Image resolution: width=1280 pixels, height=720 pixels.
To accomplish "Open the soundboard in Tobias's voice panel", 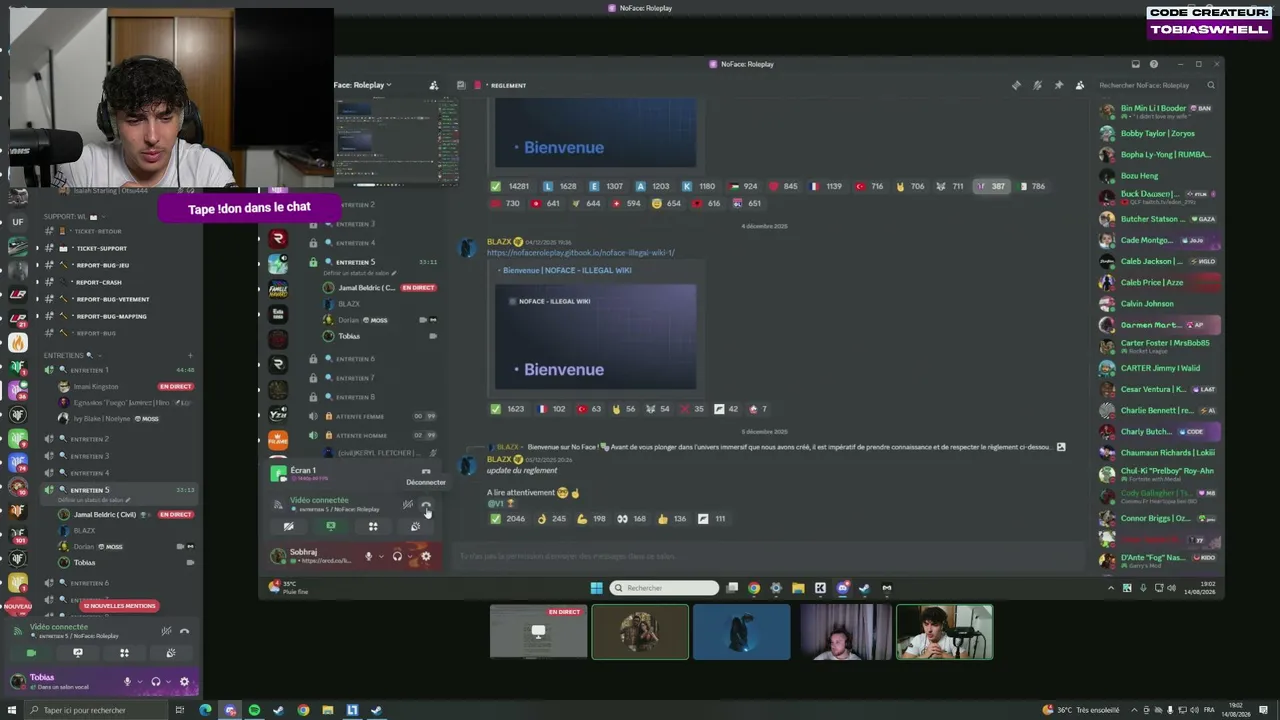I will coord(170,653).
